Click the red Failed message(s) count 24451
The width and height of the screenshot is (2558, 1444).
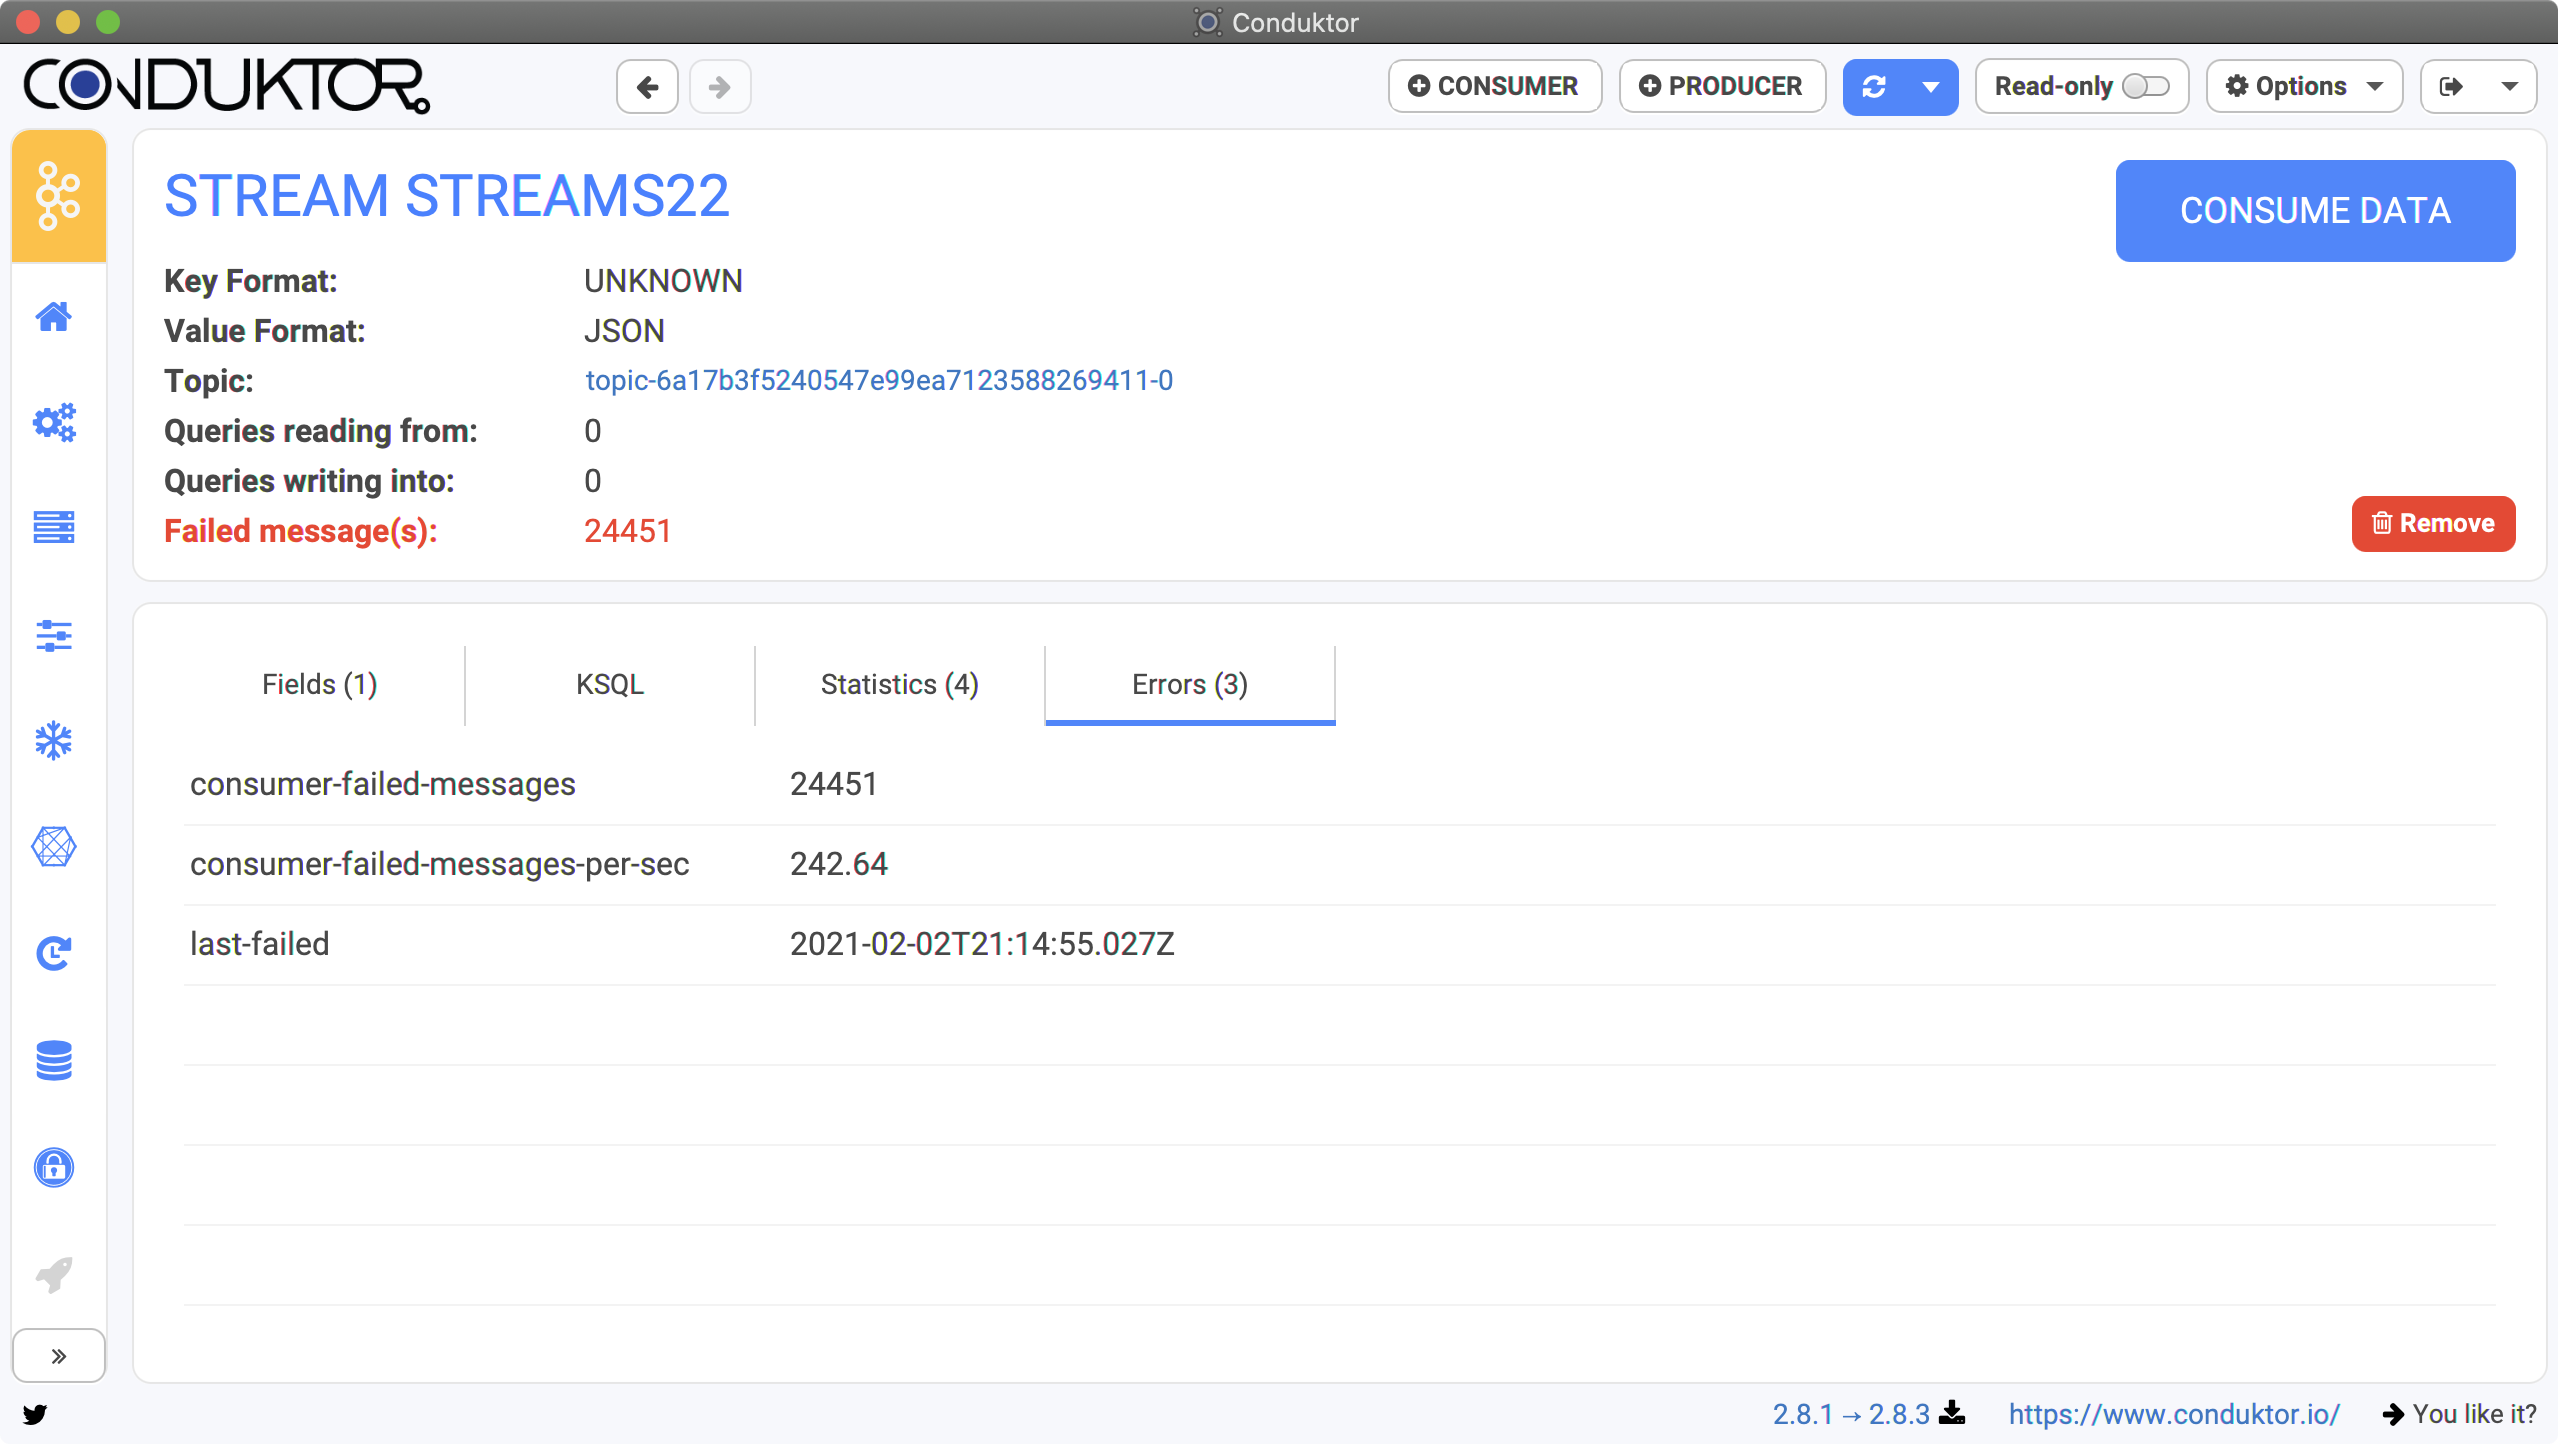tap(628, 532)
